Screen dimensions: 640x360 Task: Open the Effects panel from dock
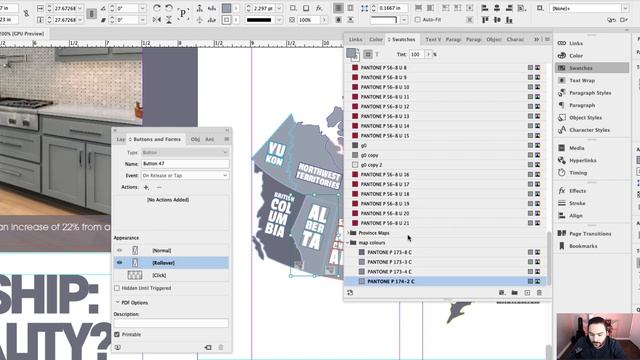[x=578, y=191]
